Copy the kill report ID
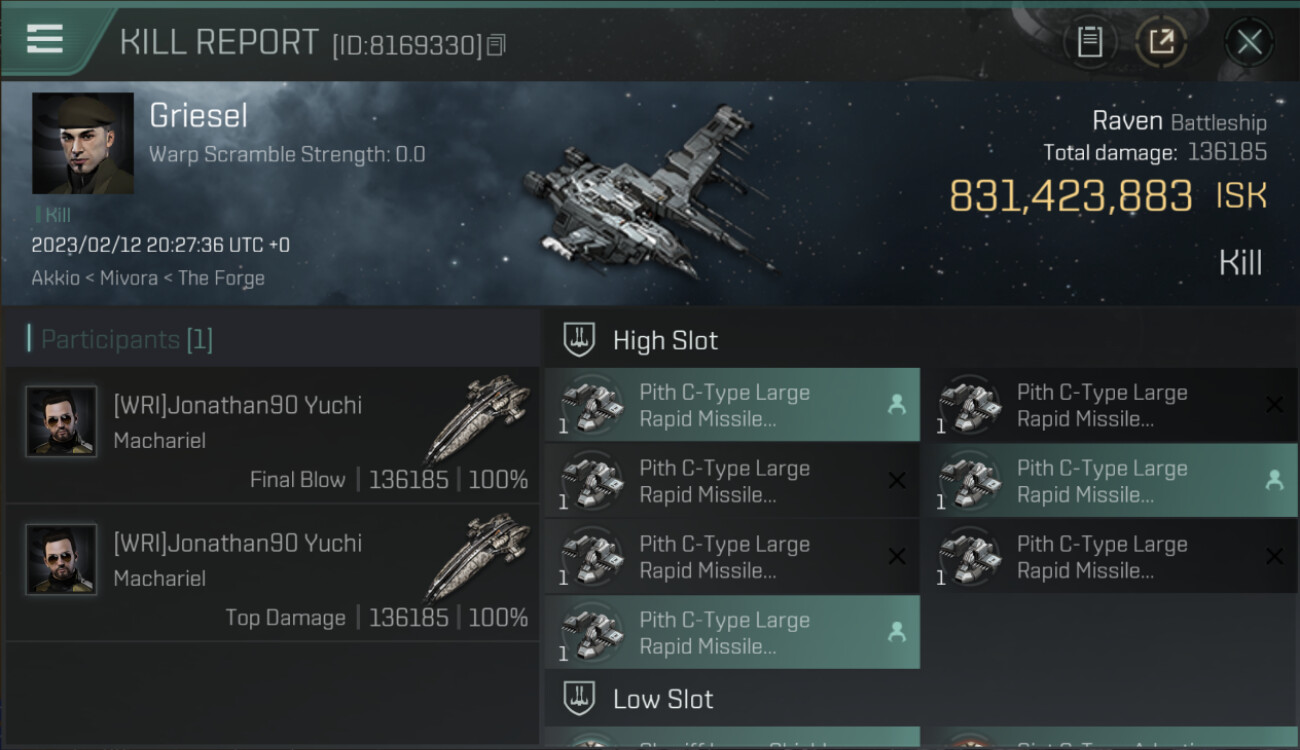The width and height of the screenshot is (1300, 750). 497,45
